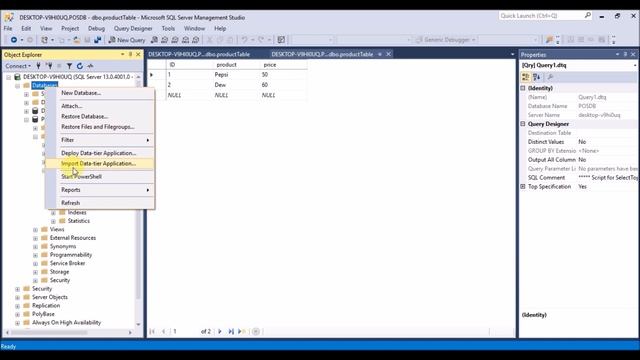Click the Refresh icon in Object Explorer toolbar

click(x=80, y=66)
